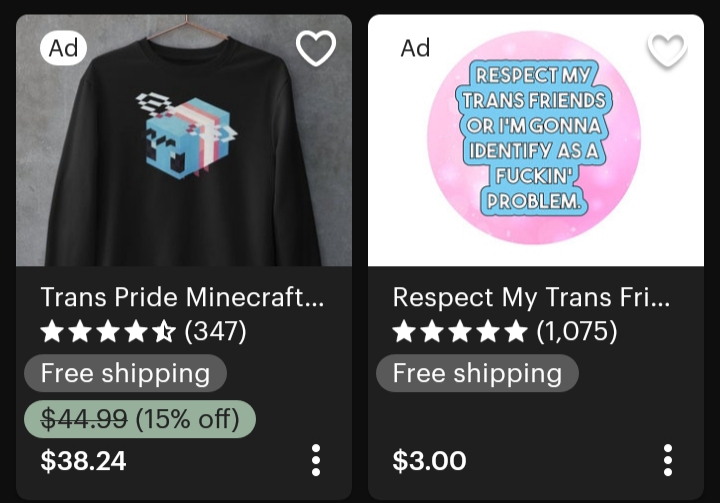Open more options for the $3.00 sticker

(668, 460)
